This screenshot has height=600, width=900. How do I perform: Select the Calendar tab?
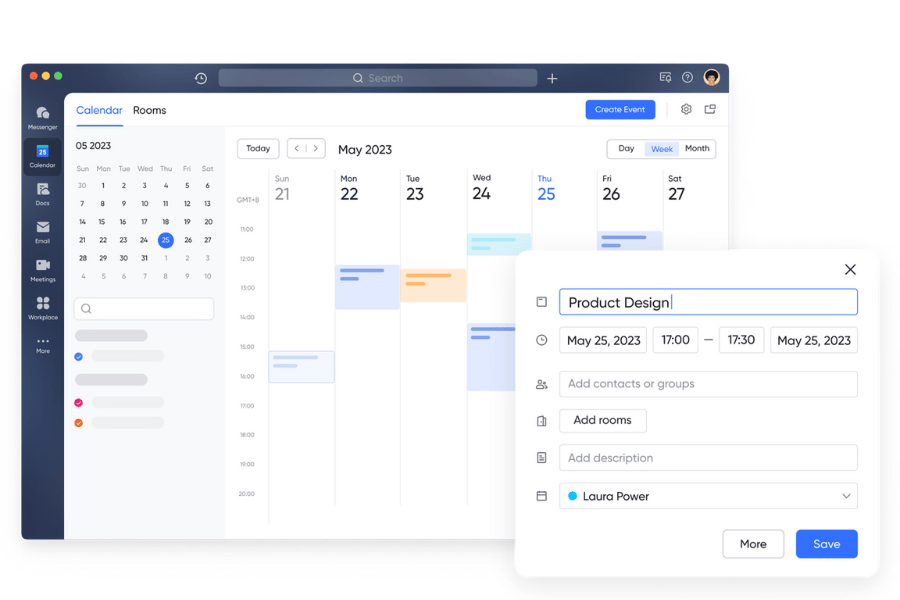[99, 110]
